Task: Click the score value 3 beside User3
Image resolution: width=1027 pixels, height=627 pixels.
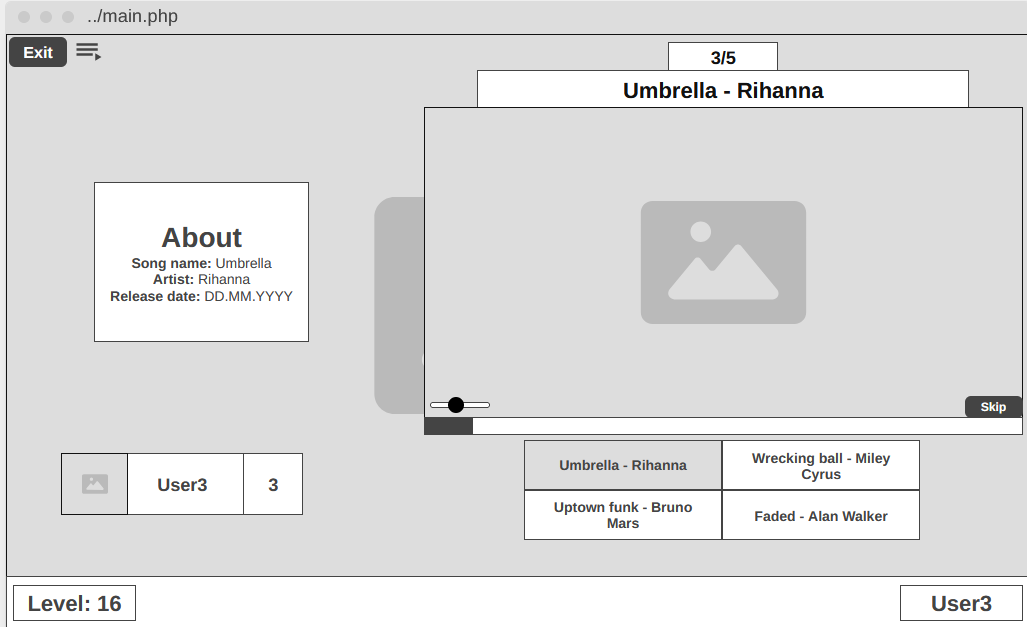Action: (x=273, y=484)
